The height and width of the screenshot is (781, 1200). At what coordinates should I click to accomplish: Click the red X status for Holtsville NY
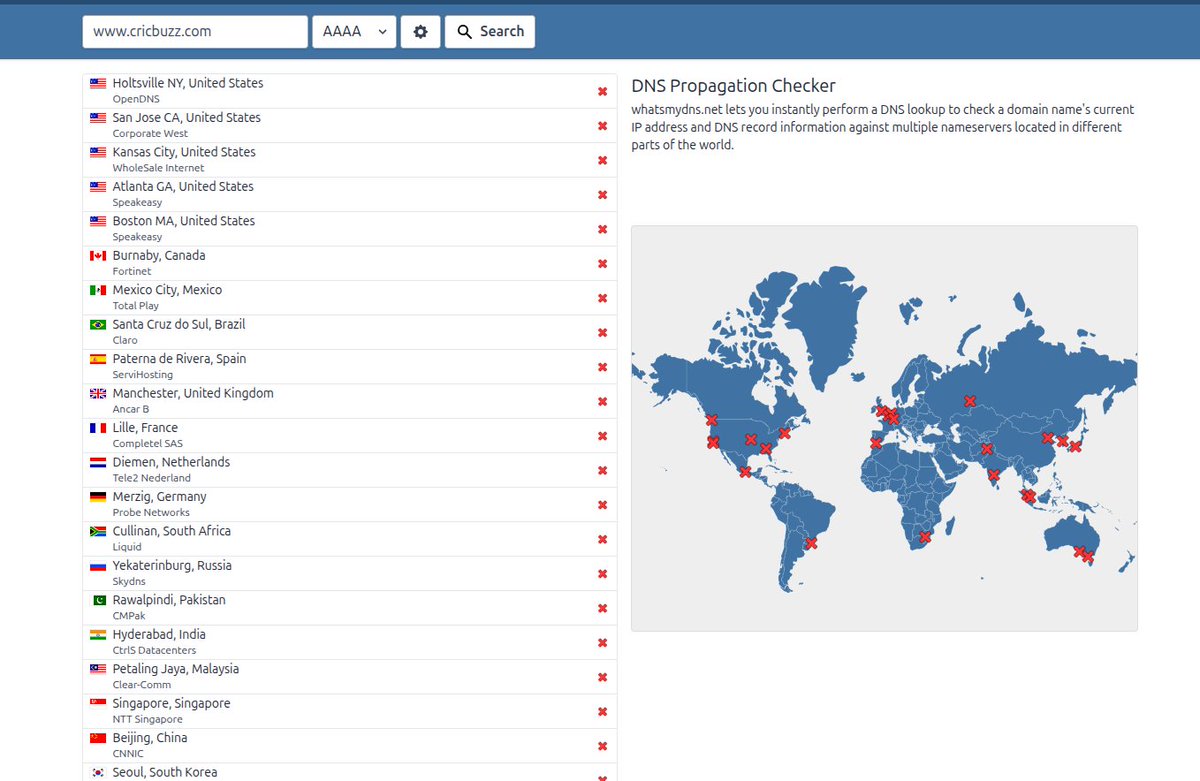602,91
